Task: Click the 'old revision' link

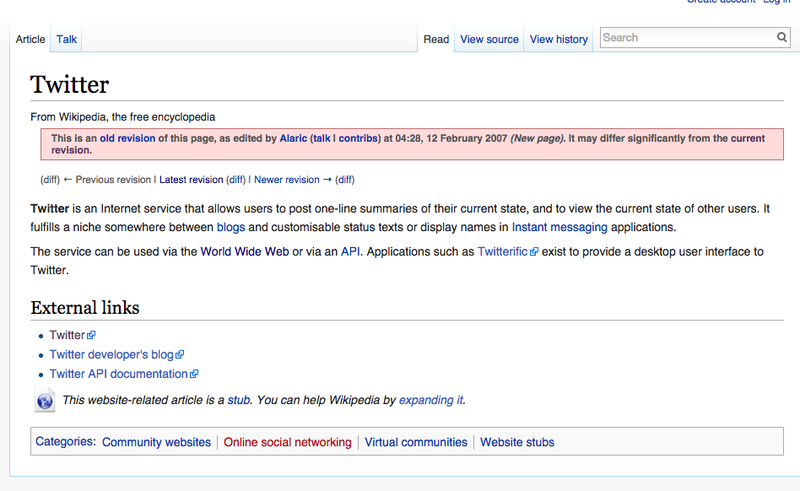Action: (127, 138)
